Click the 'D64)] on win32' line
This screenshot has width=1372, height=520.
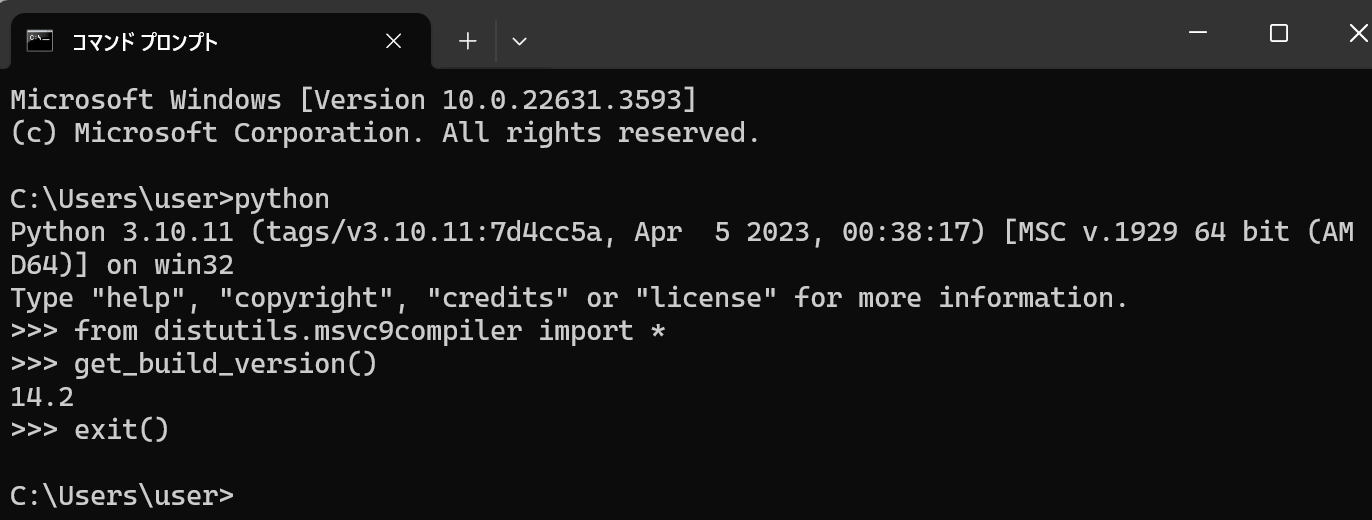click(x=122, y=265)
